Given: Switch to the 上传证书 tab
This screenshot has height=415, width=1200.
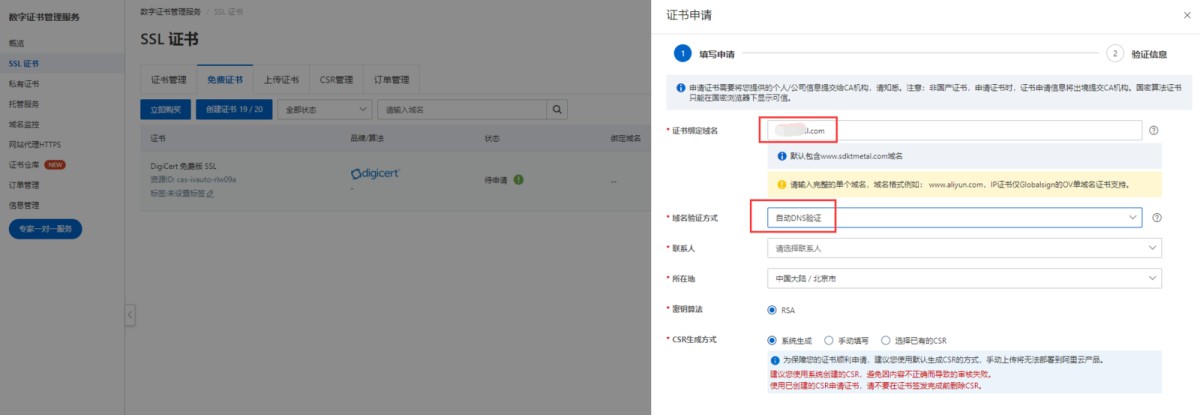Looking at the screenshot, I should [281, 80].
